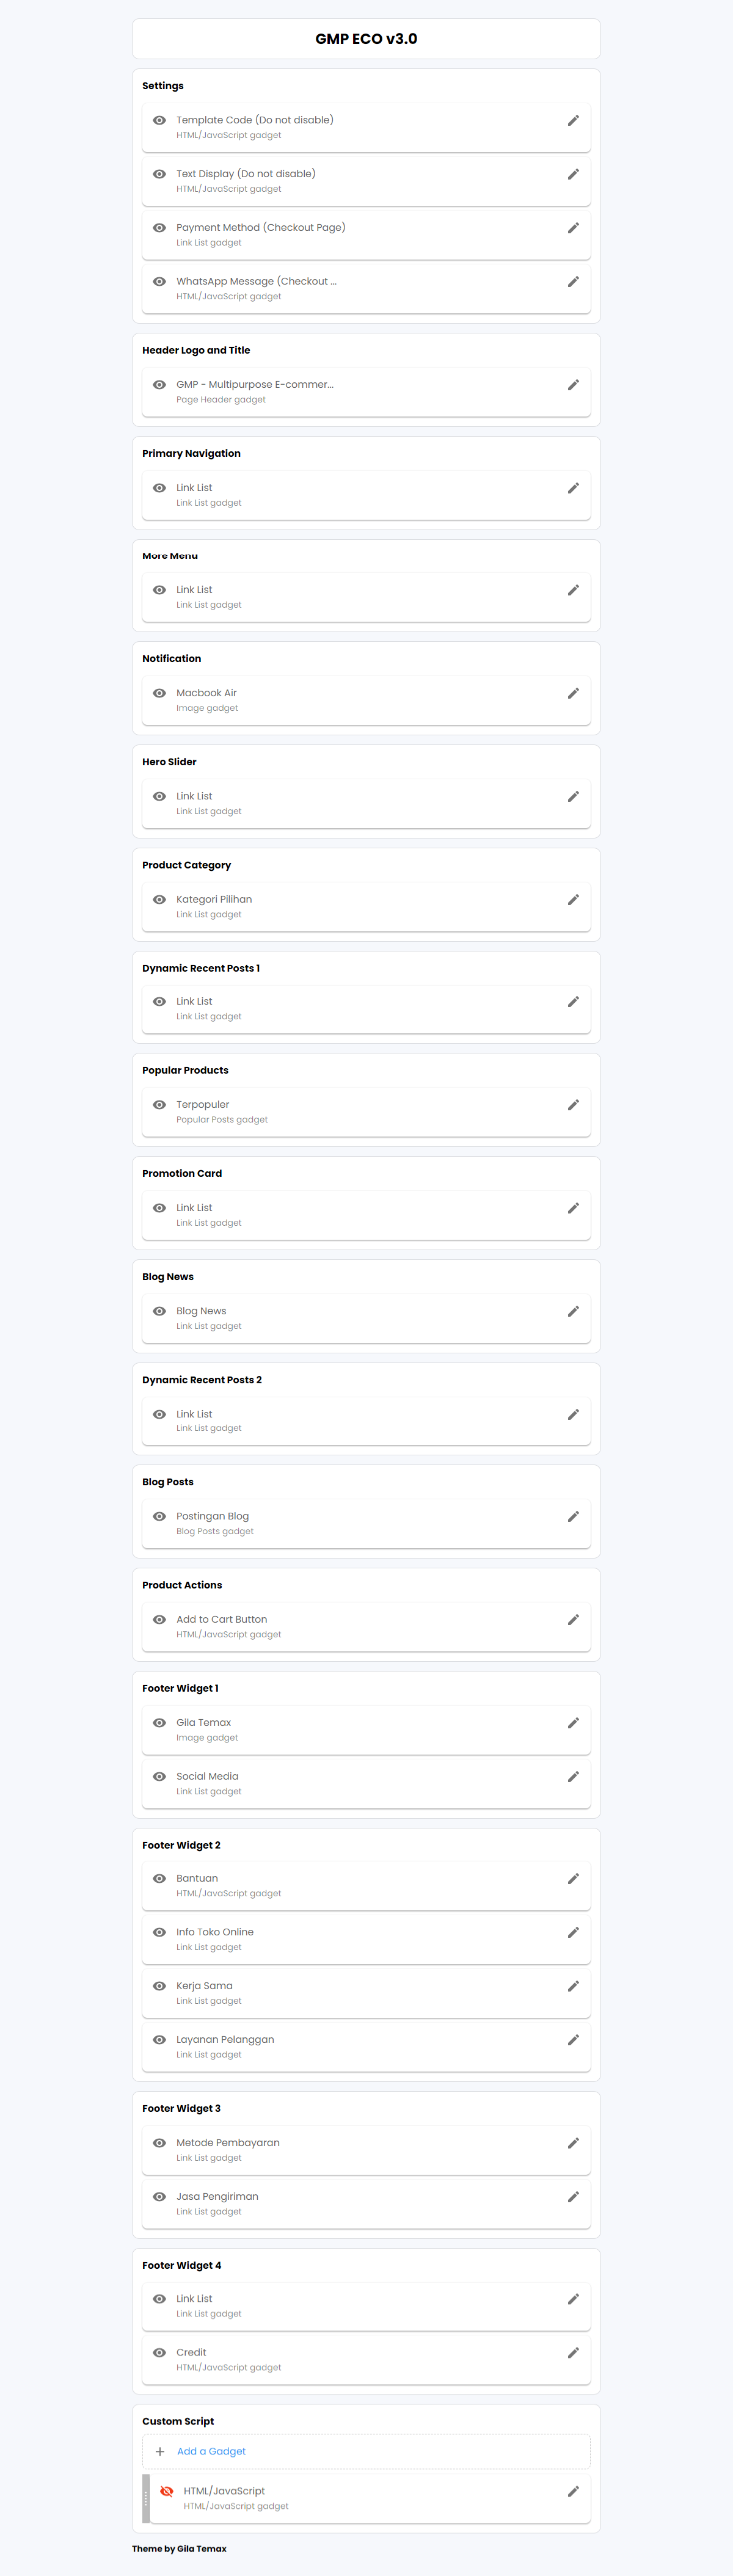Click the pencil icon for Payment Method
This screenshot has width=733, height=2576.
(573, 228)
